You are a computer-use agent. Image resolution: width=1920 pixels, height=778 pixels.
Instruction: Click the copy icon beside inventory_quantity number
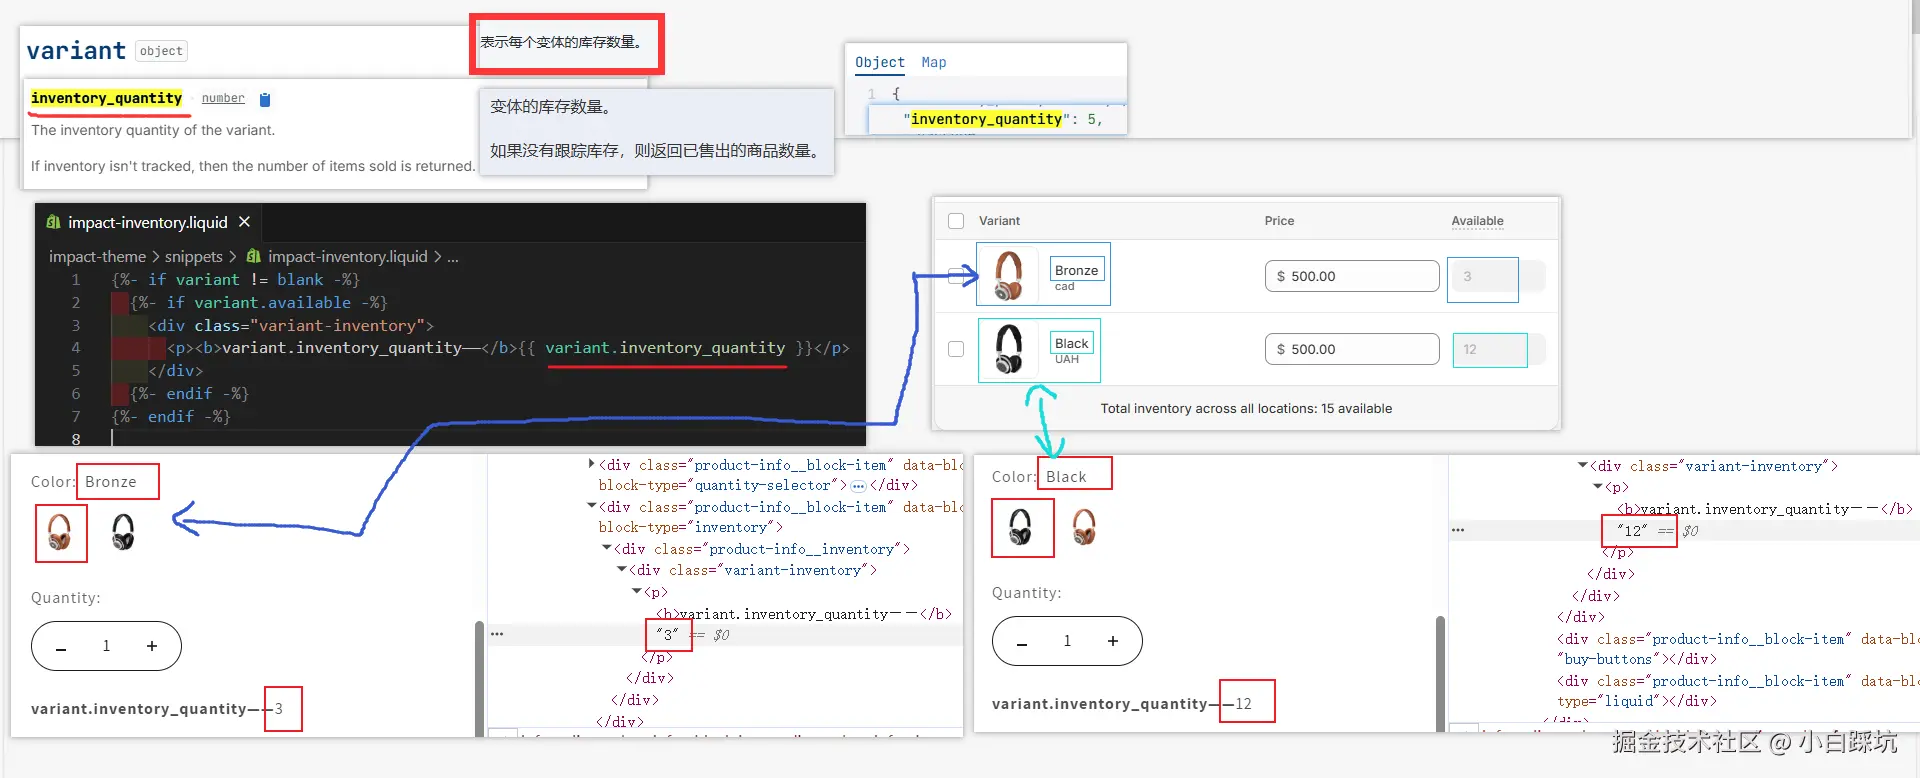point(265,99)
